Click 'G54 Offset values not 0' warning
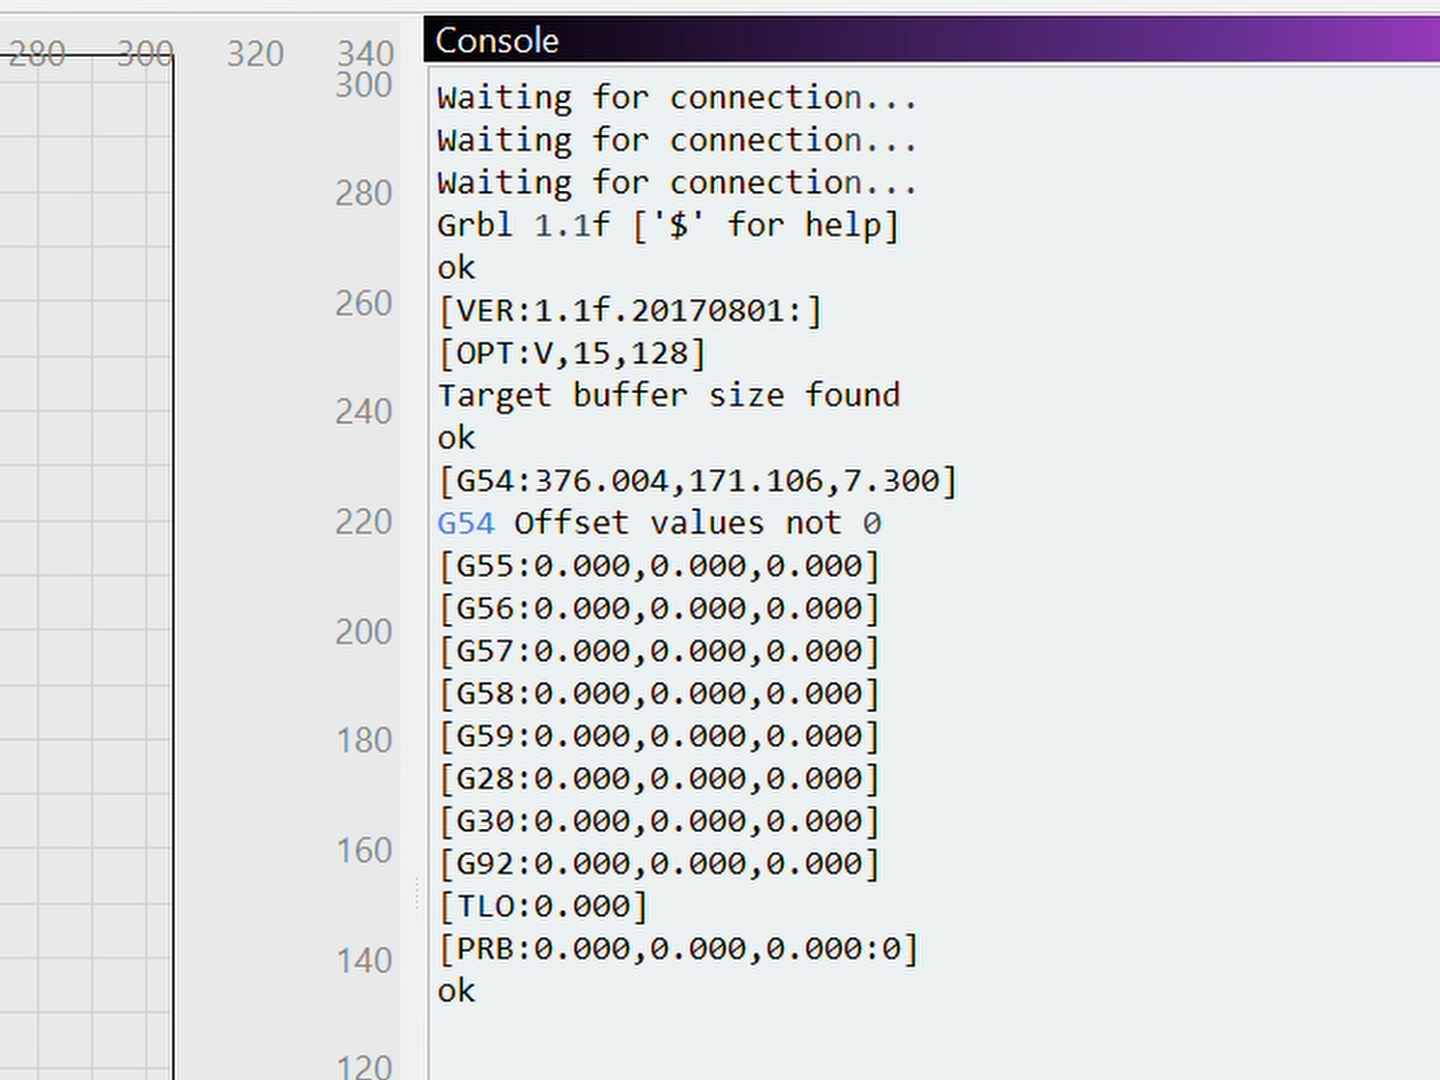Viewport: 1440px width, 1080px height. pos(659,523)
